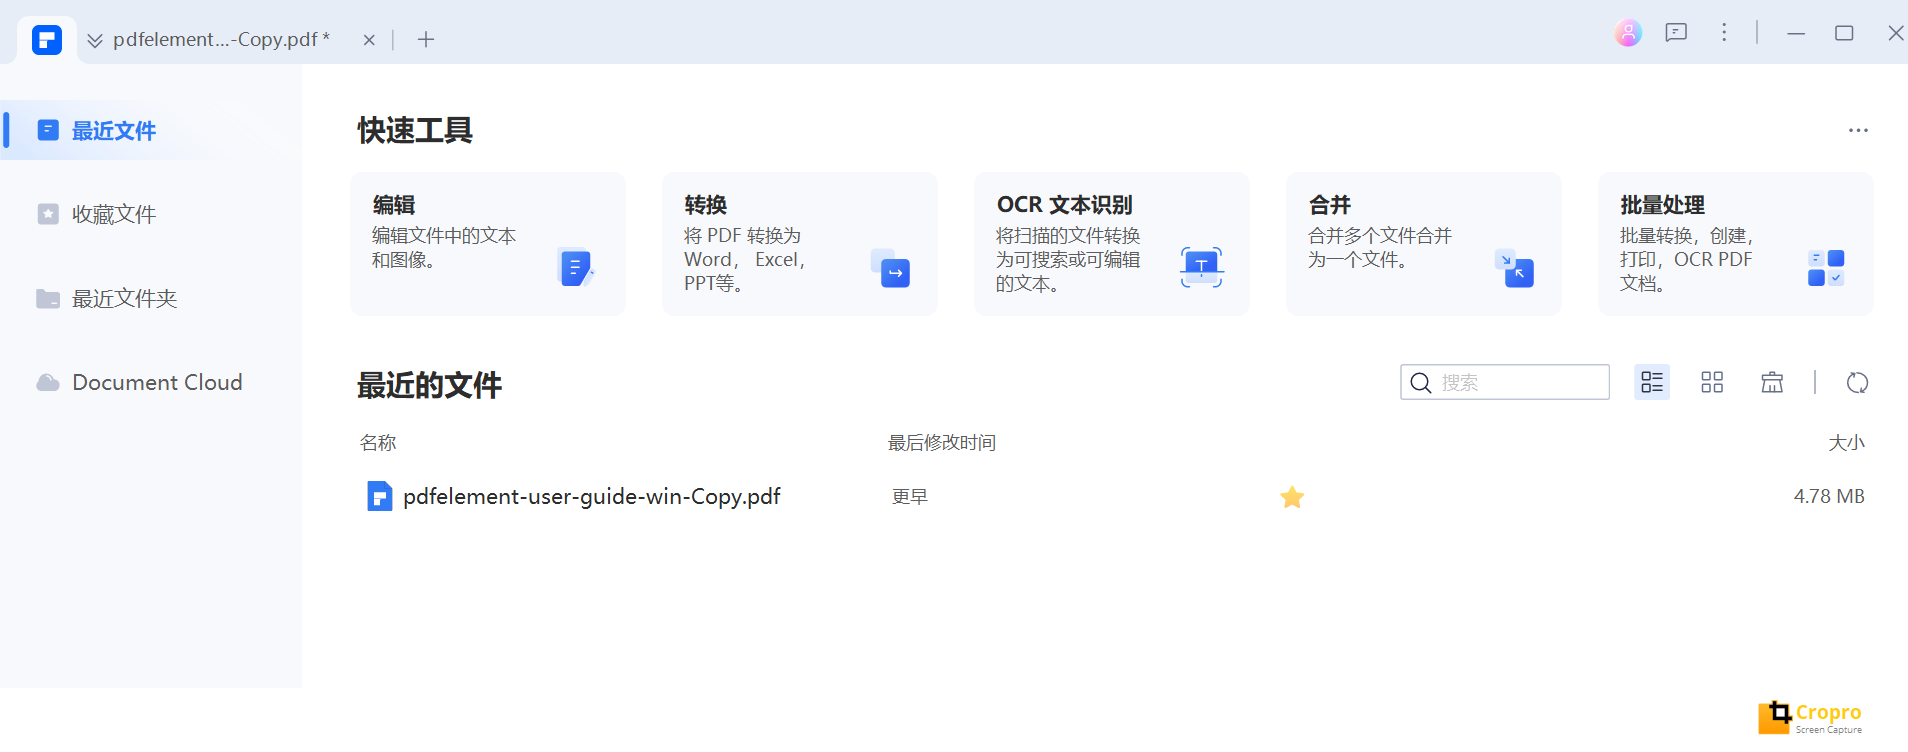Viewport: 1908px width, 752px height.
Task: Open the tab list dropdown arrow
Action: [95, 40]
